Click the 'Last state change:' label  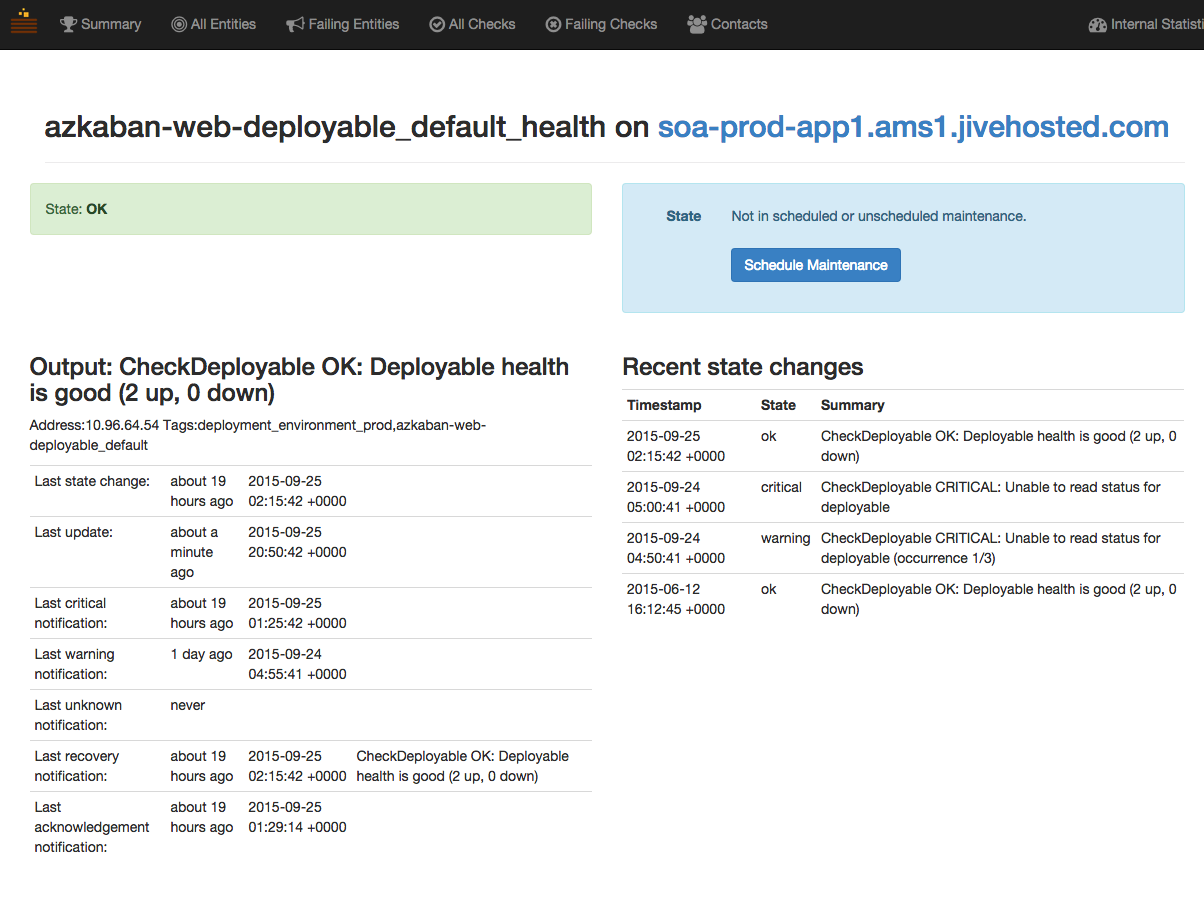click(x=92, y=481)
